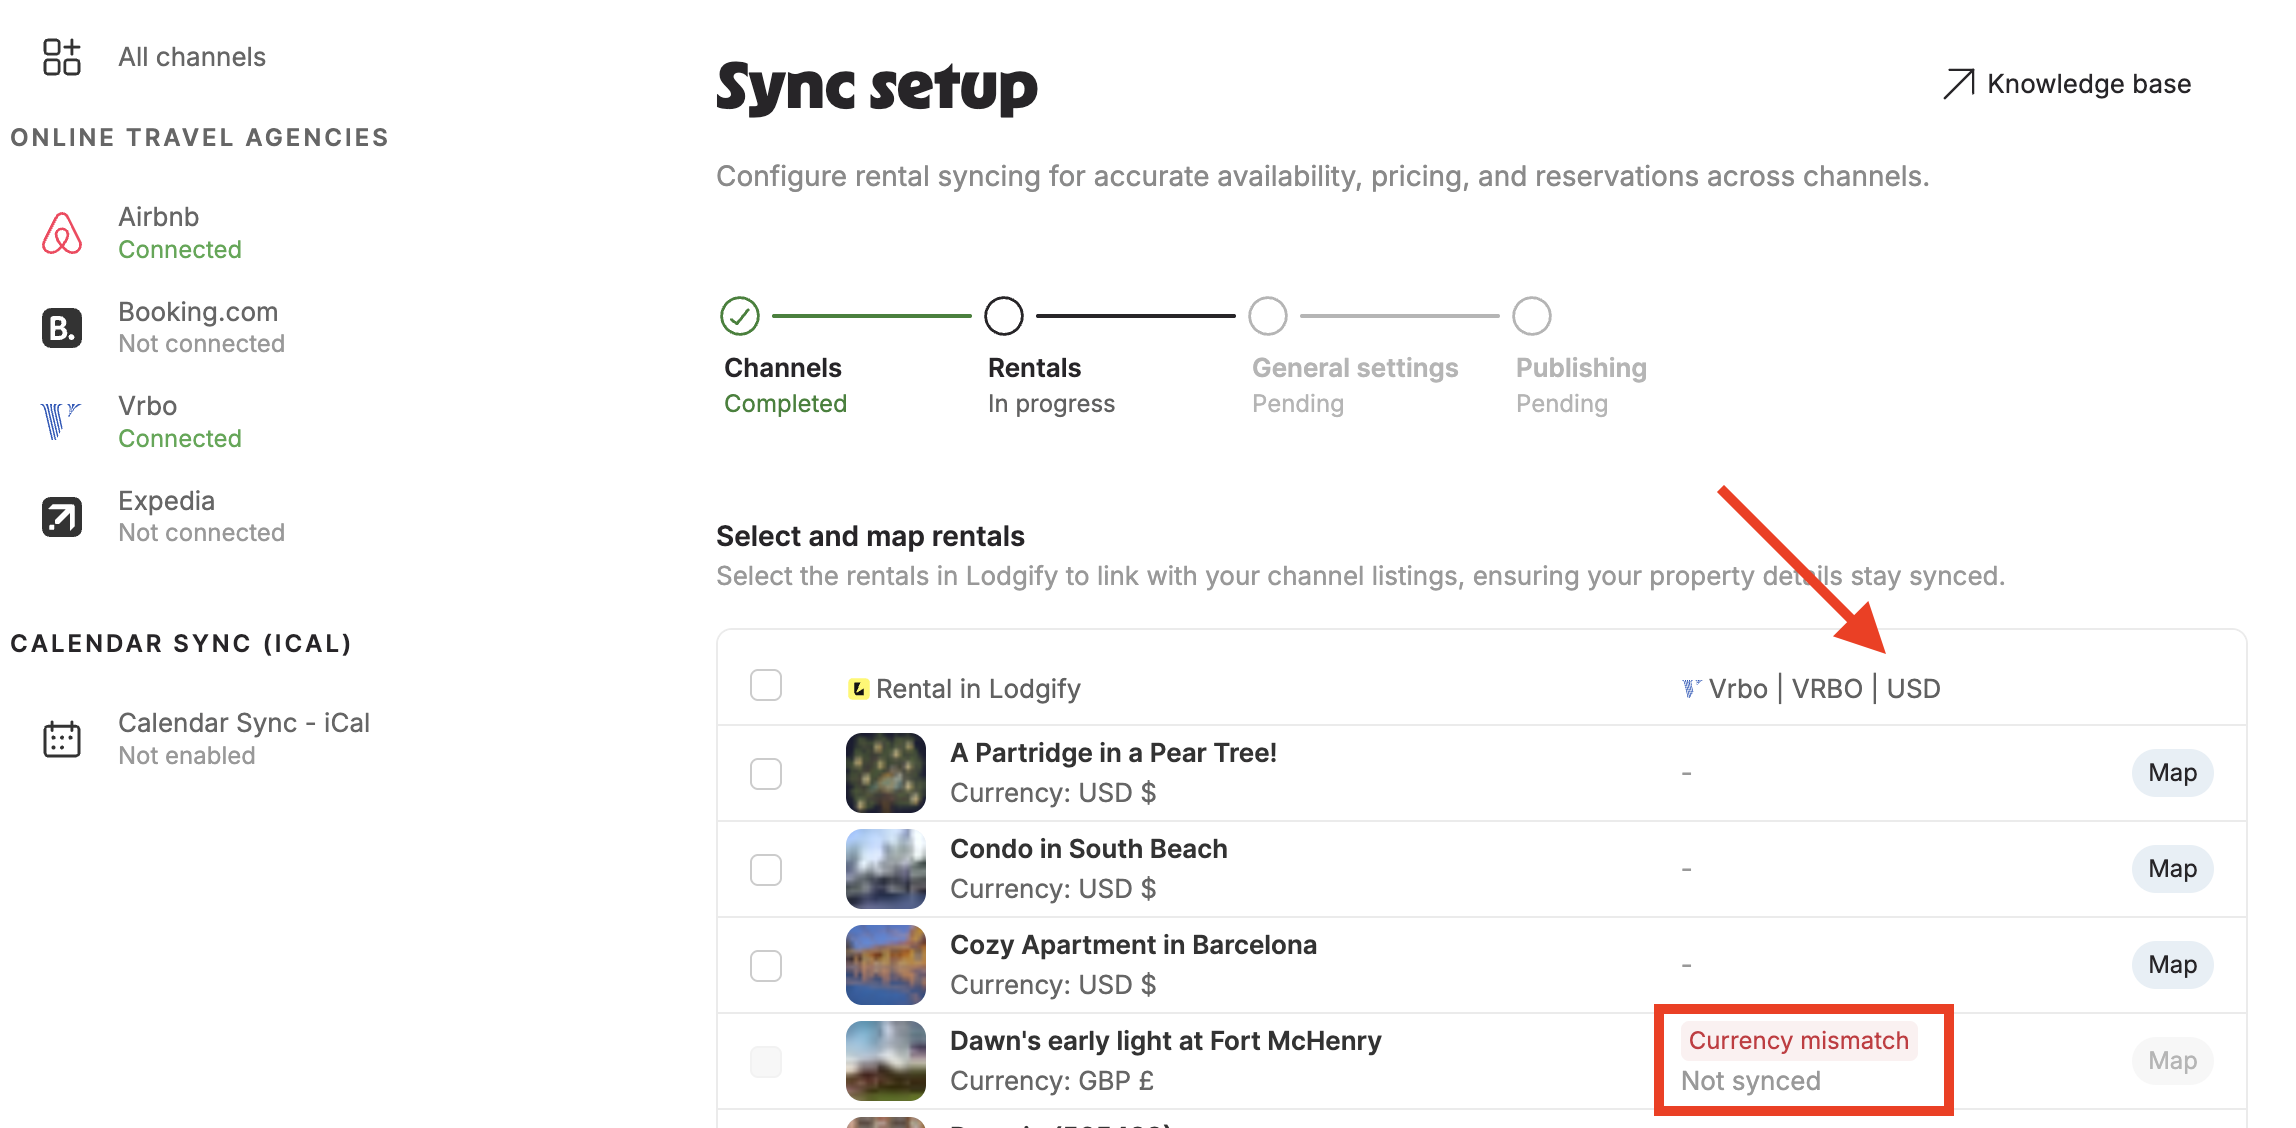This screenshot has height=1128, width=2296.
Task: Tick the Cozy Apartment in Barcelona checkbox
Action: (x=766, y=965)
